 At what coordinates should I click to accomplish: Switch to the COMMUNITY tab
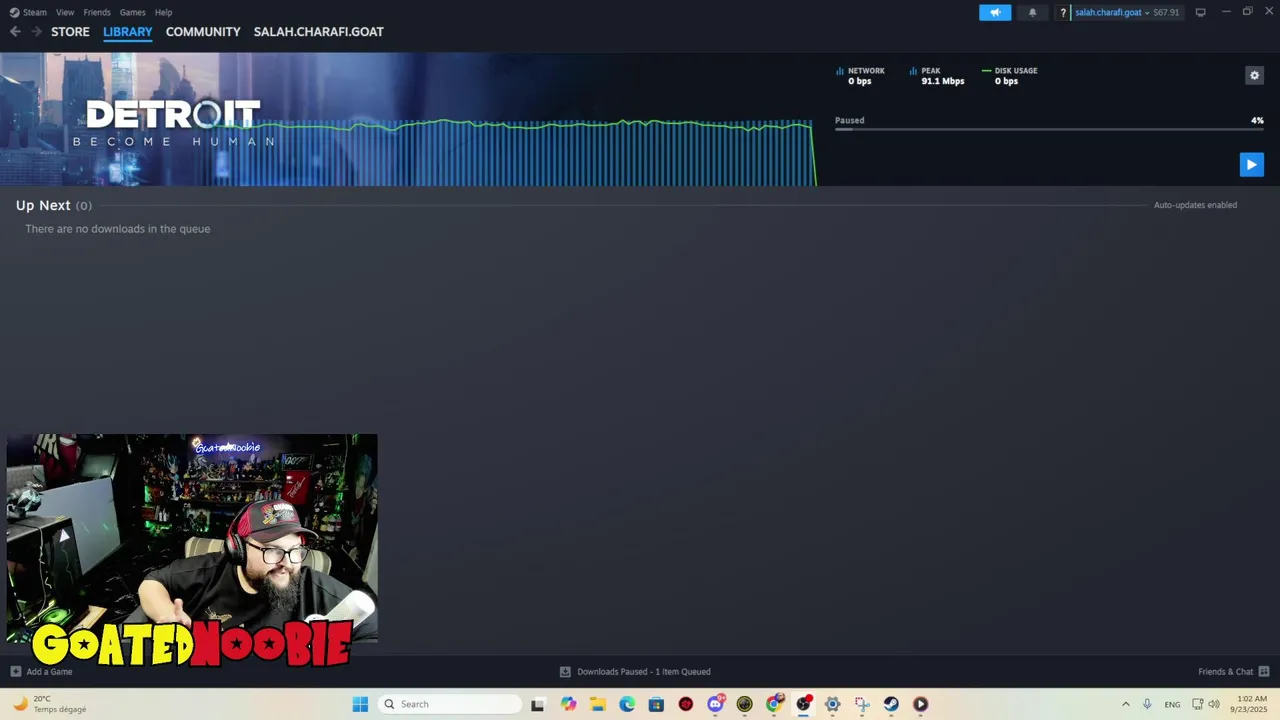point(203,32)
